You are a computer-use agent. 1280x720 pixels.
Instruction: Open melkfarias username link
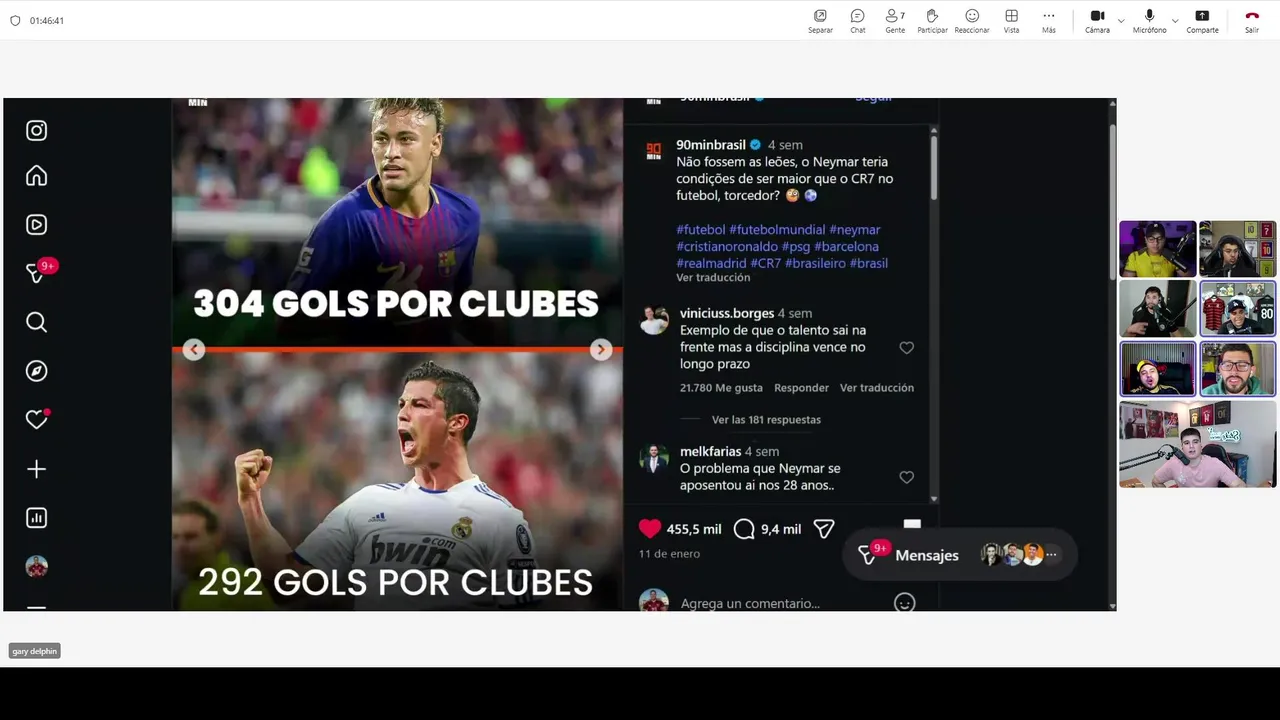710,452
